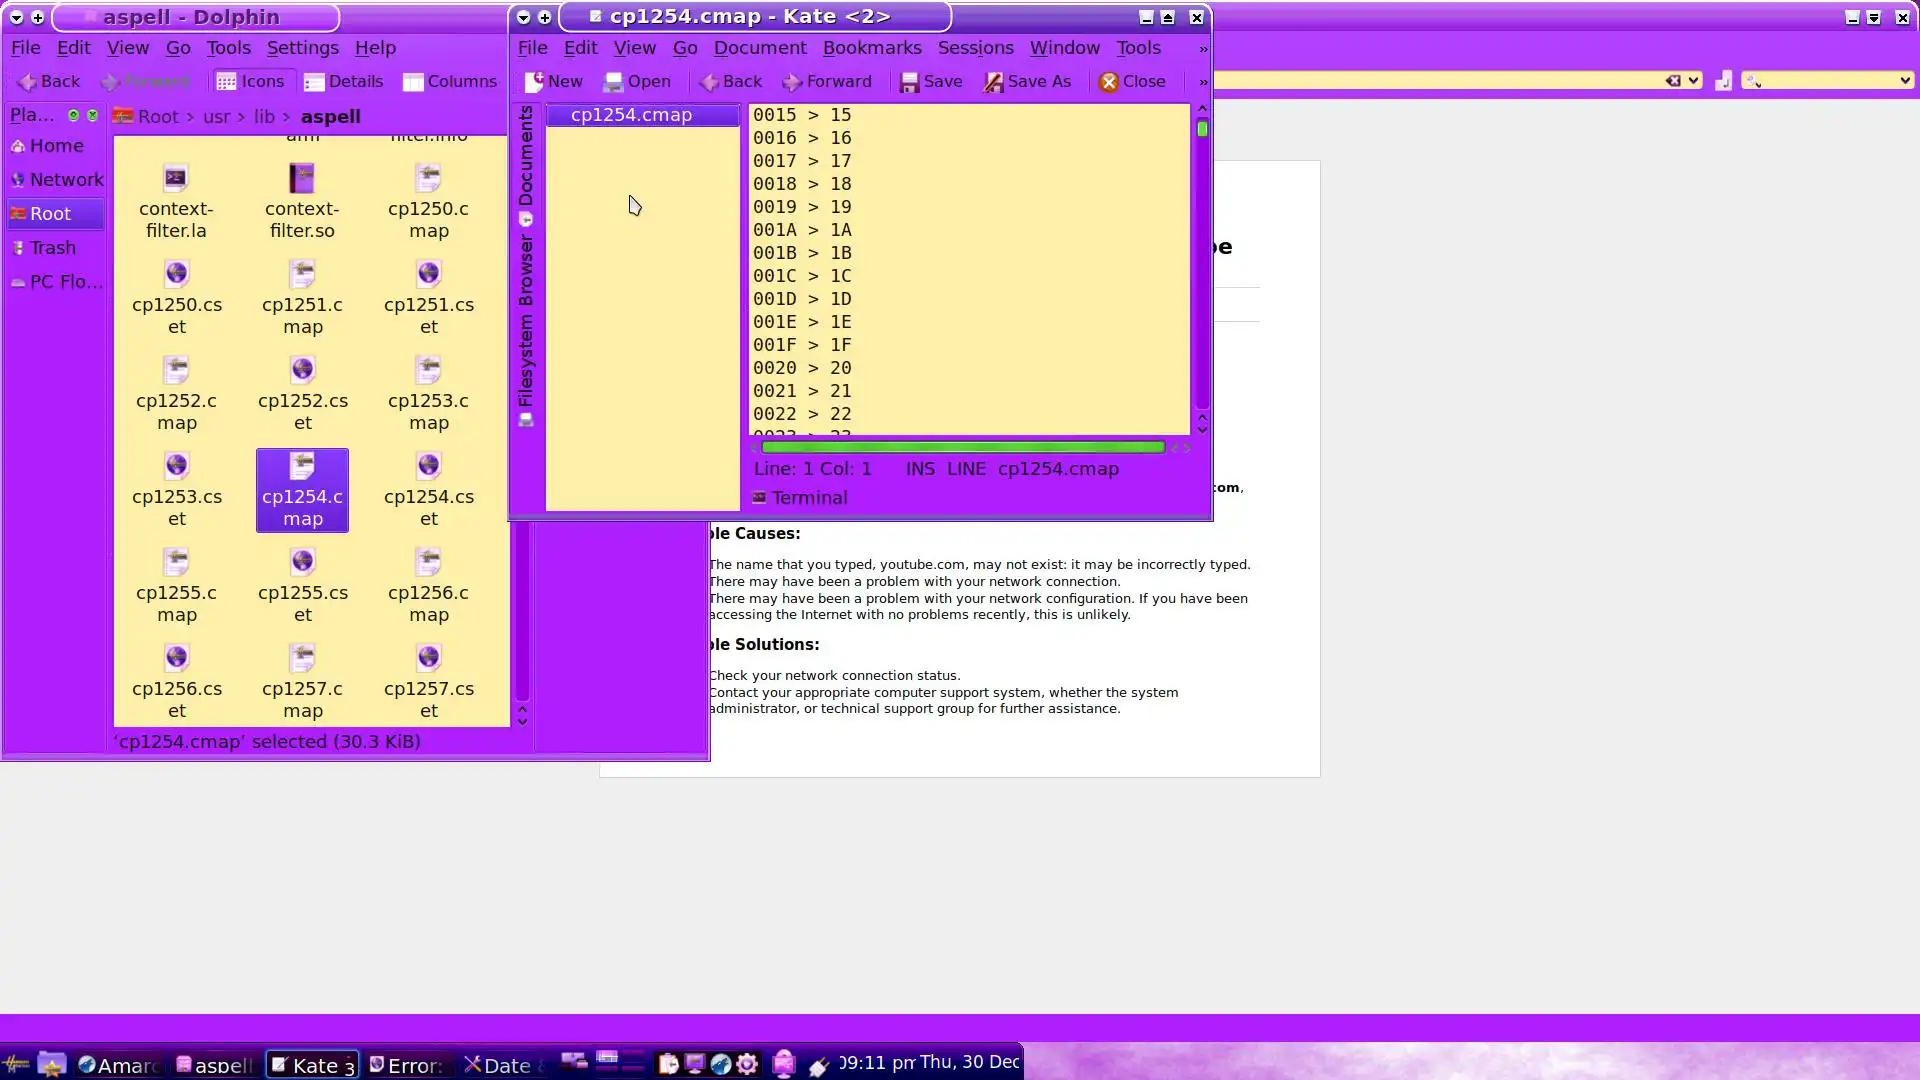Open the cp1252.cset file icon
This screenshot has width=1920, height=1080.
(302, 371)
